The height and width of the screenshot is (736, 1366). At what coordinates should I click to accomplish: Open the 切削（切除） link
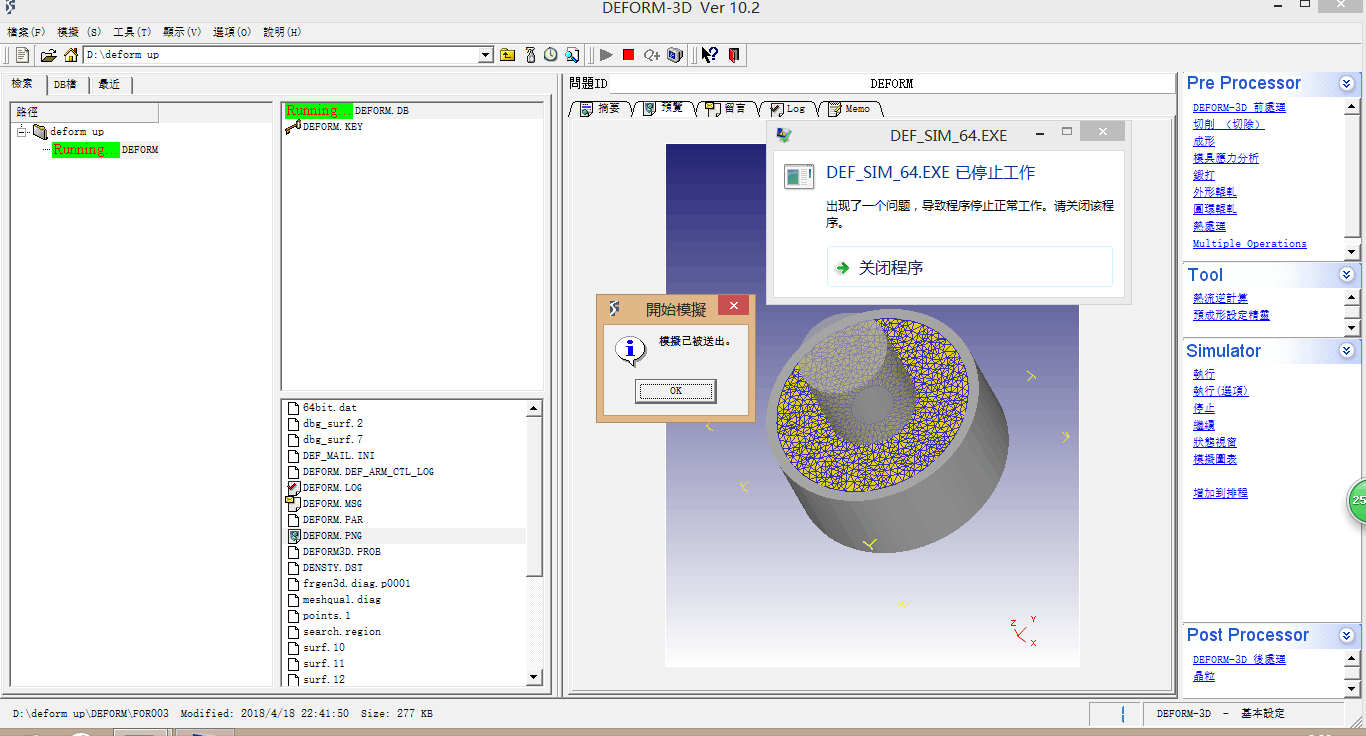(1228, 125)
